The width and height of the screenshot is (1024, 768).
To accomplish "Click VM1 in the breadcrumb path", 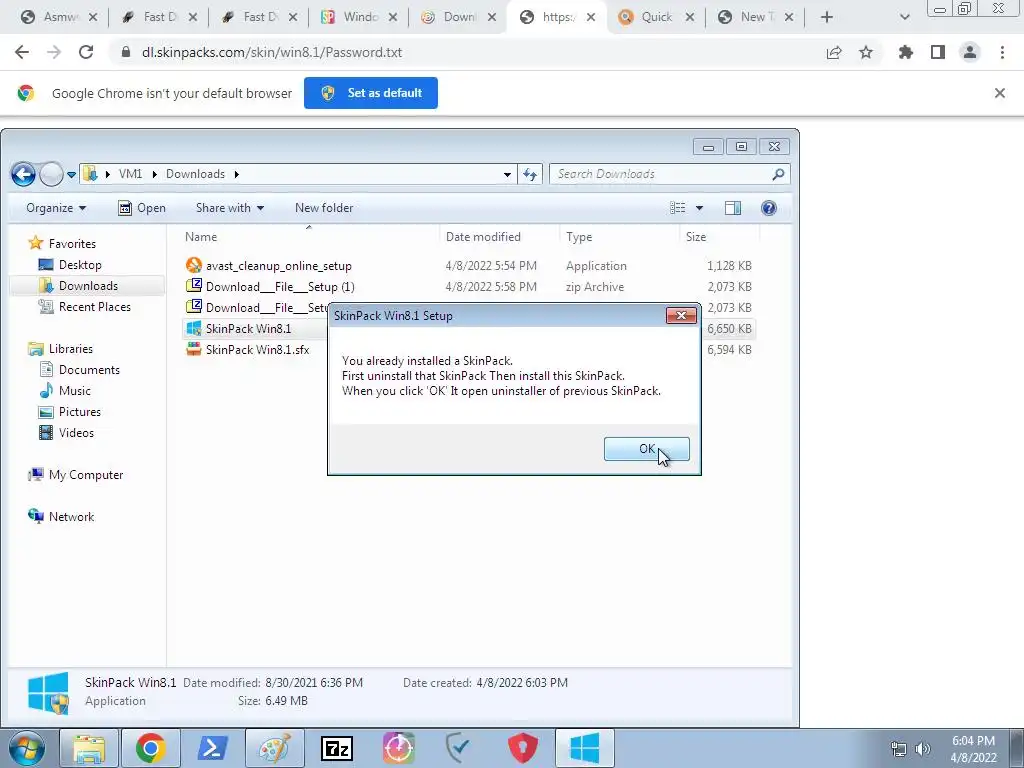I will [x=130, y=174].
